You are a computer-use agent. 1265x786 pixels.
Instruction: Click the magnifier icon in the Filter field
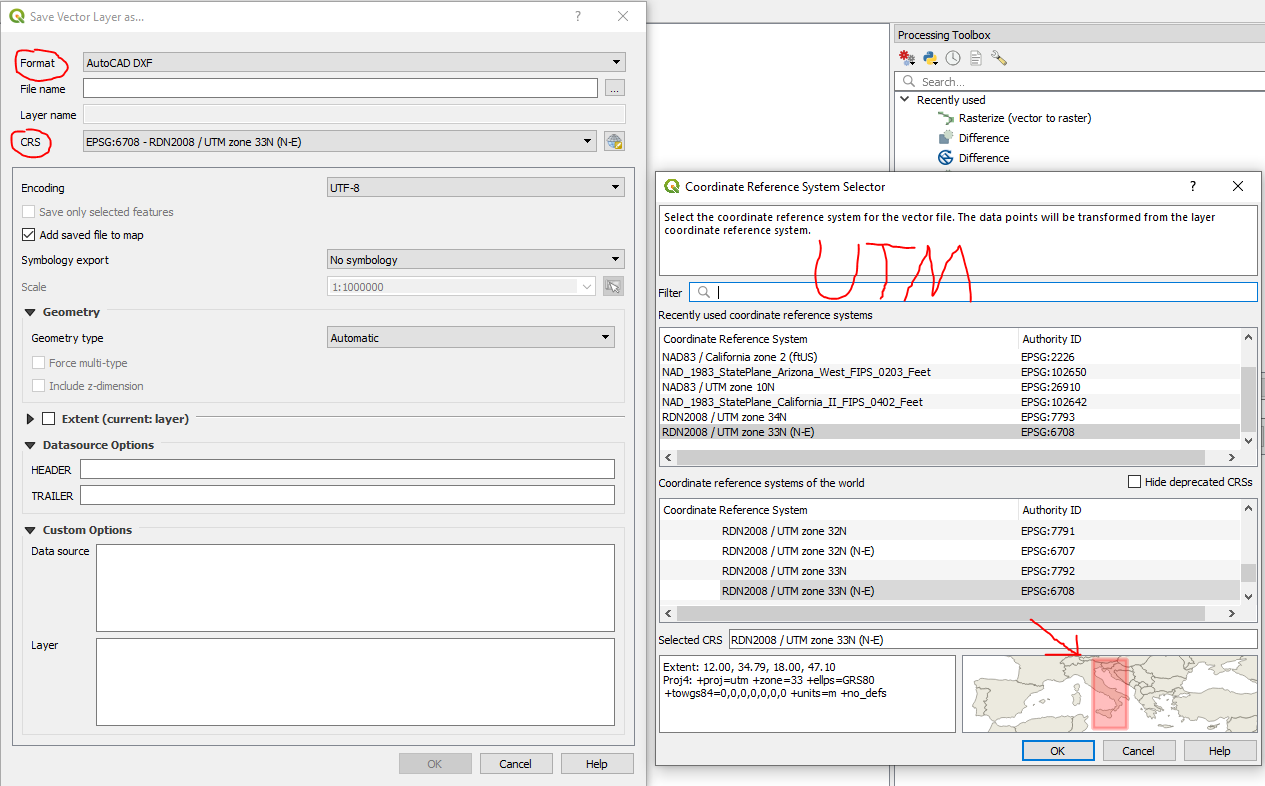tap(703, 293)
